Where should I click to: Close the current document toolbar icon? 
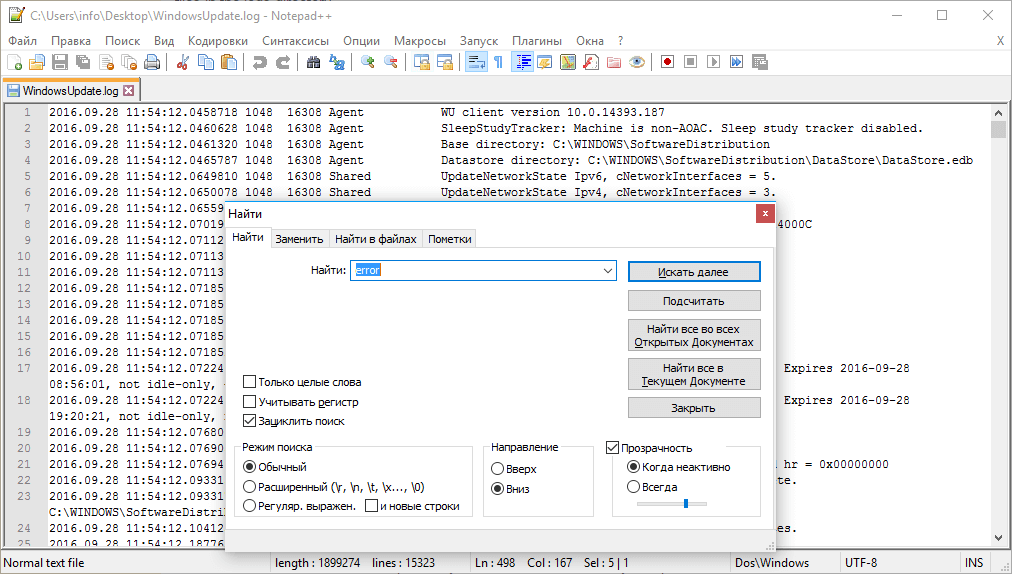coord(106,63)
